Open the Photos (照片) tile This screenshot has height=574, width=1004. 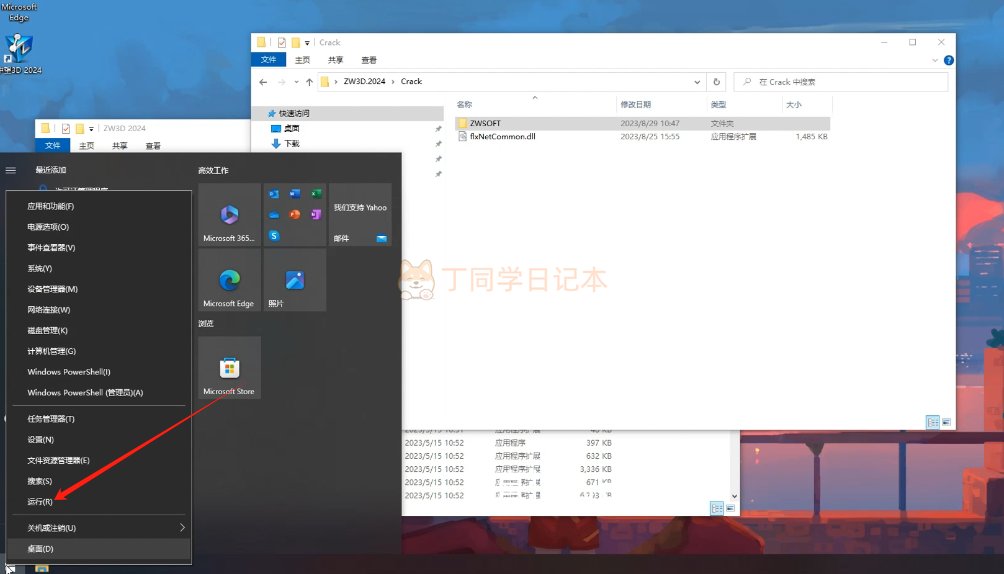294,280
